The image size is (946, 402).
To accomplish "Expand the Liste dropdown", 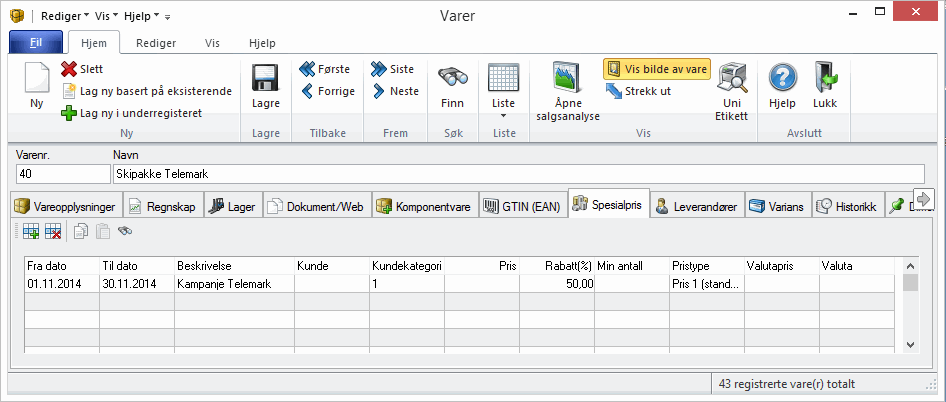I will coord(504,116).
